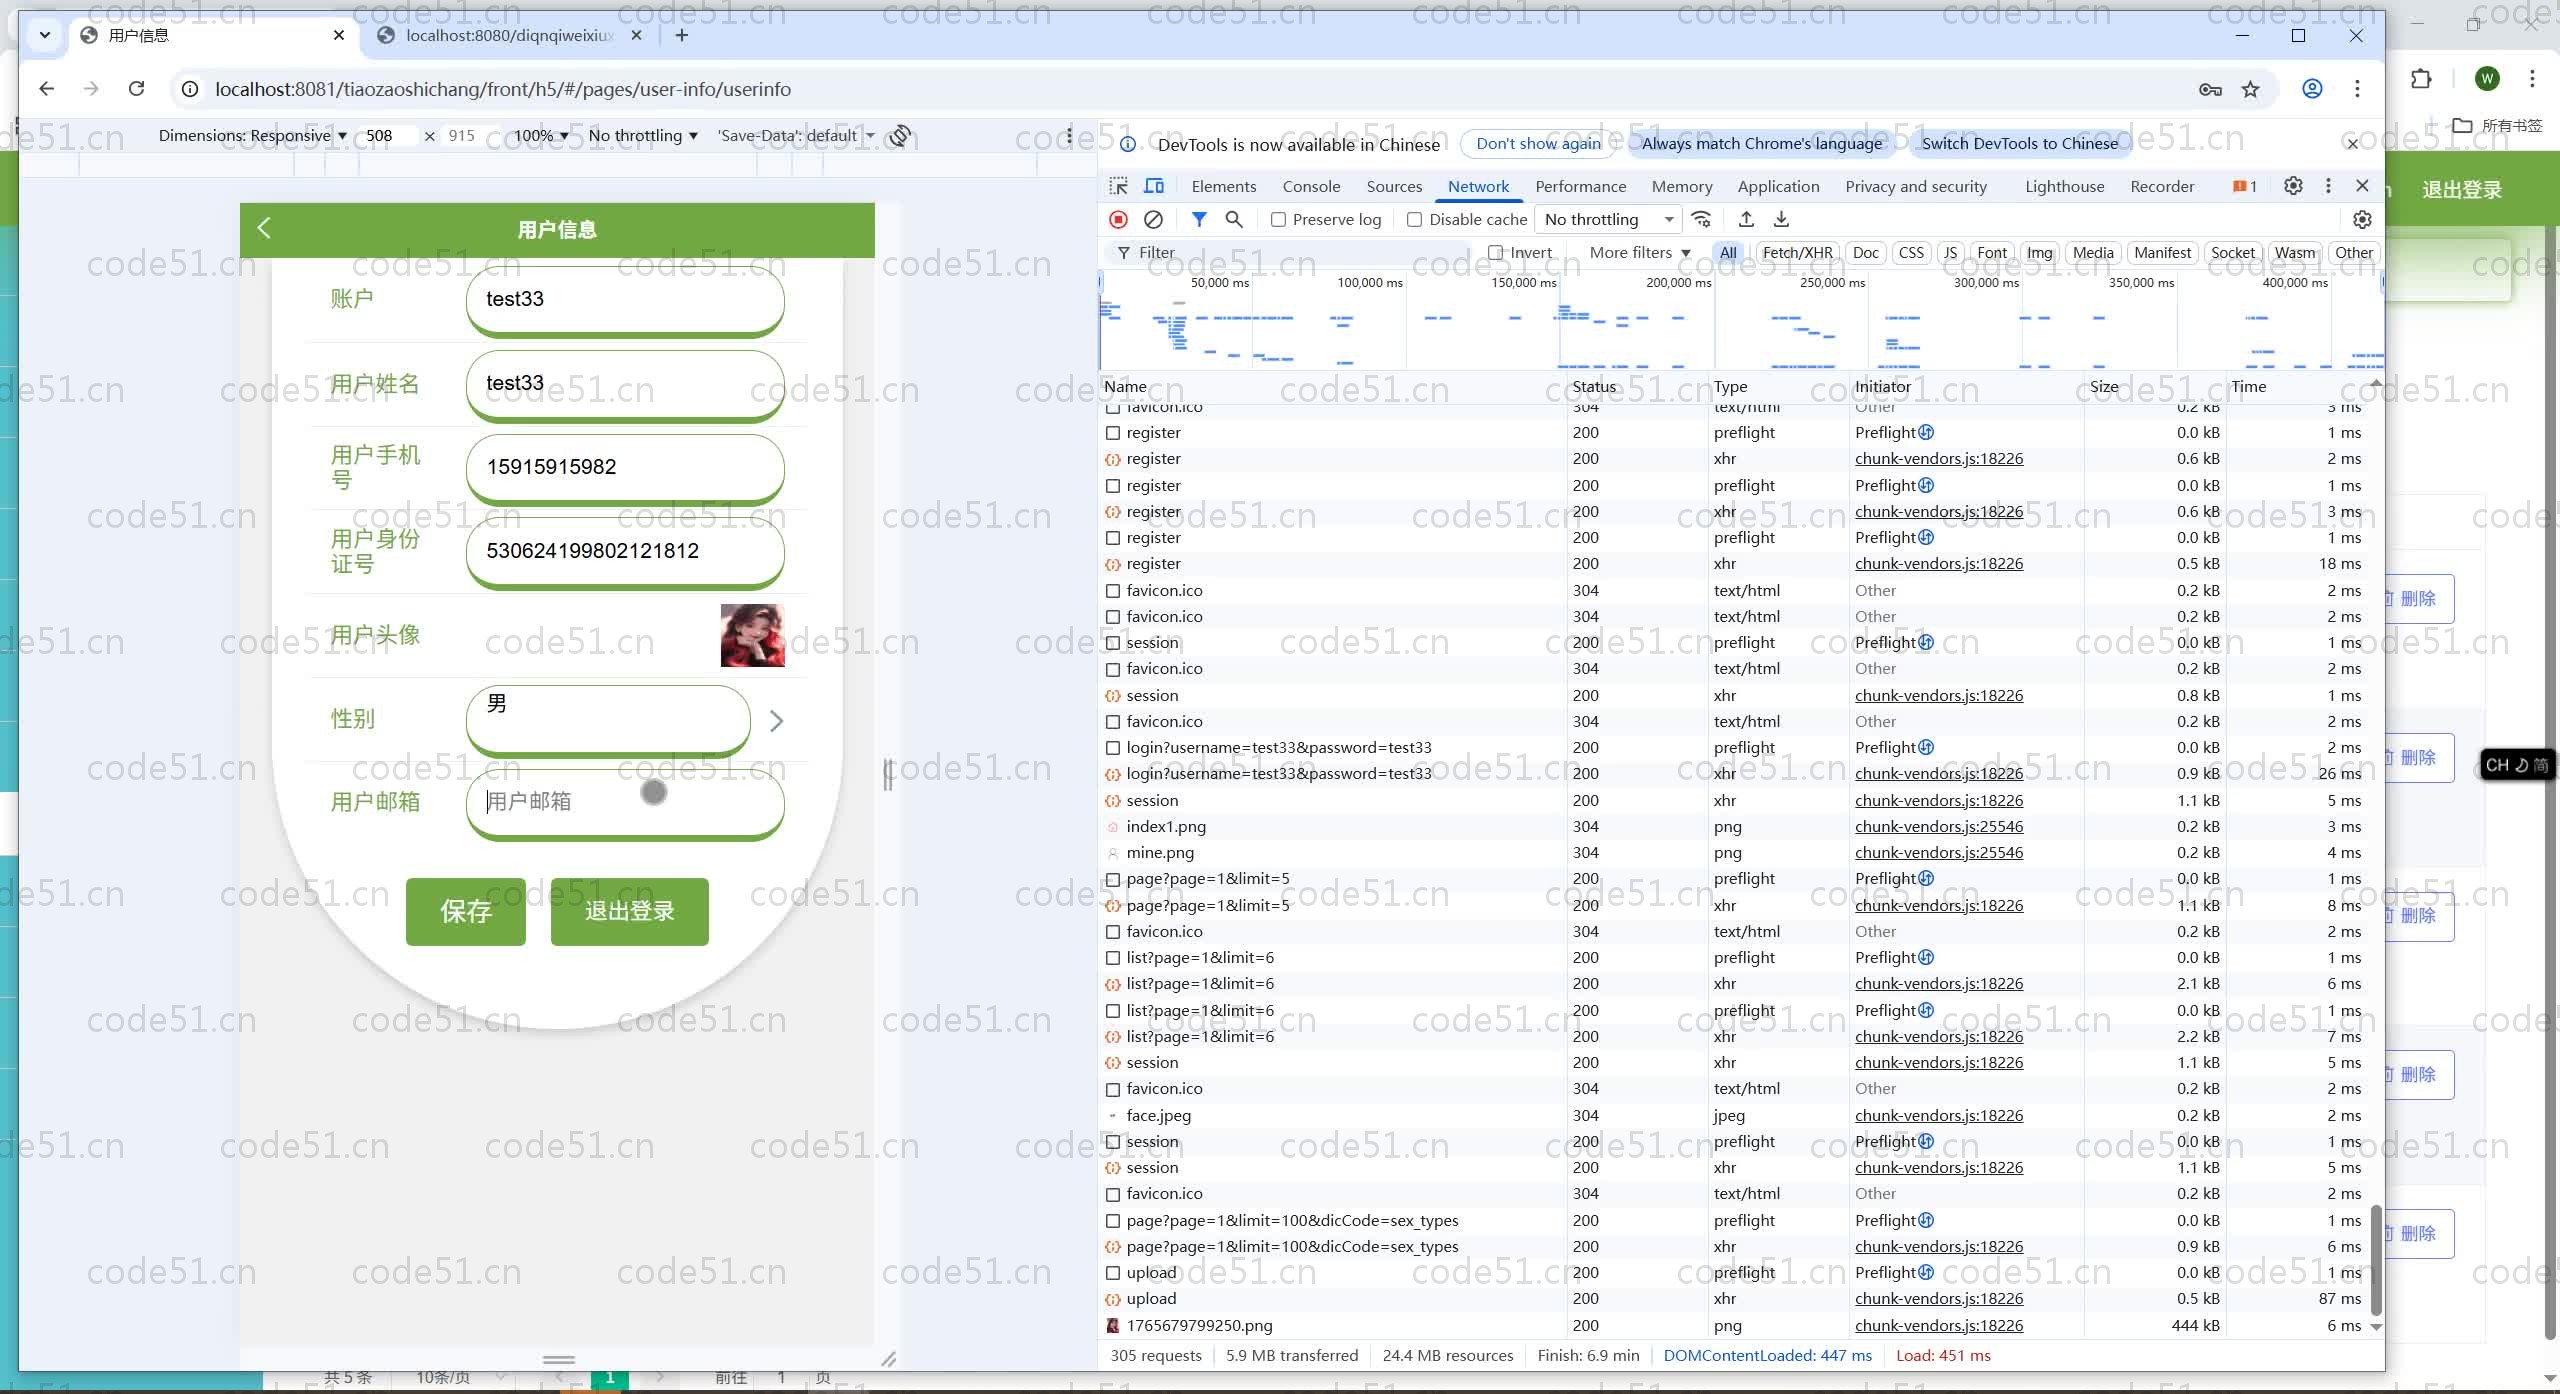Open DevTools settings gear
The width and height of the screenshot is (2560, 1394).
click(2293, 186)
